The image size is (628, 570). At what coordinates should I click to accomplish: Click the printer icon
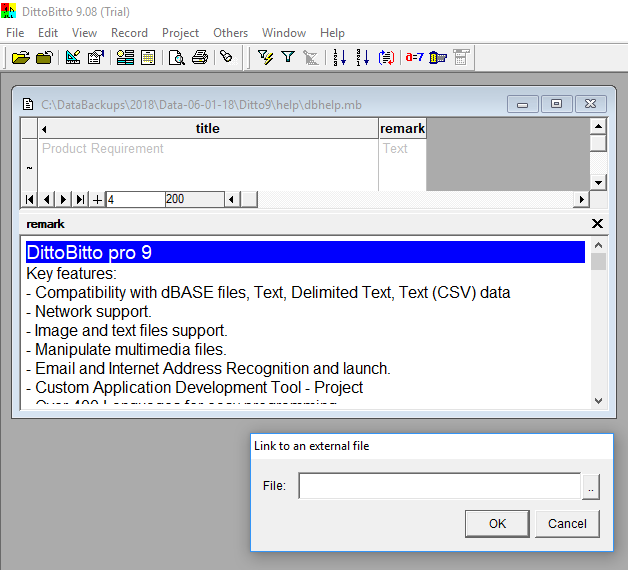coord(200,58)
